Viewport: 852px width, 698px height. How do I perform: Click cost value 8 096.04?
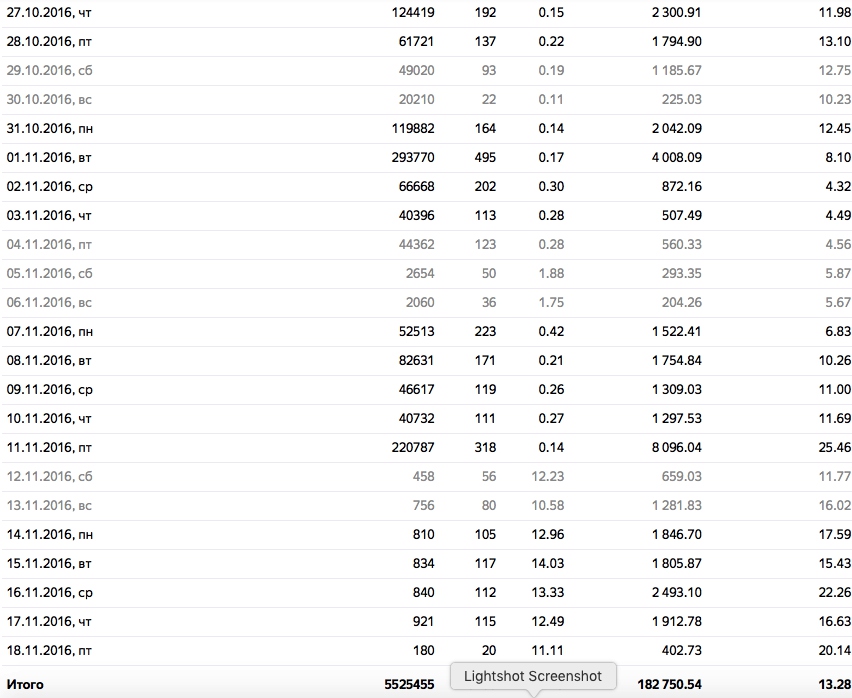[x=676, y=448]
